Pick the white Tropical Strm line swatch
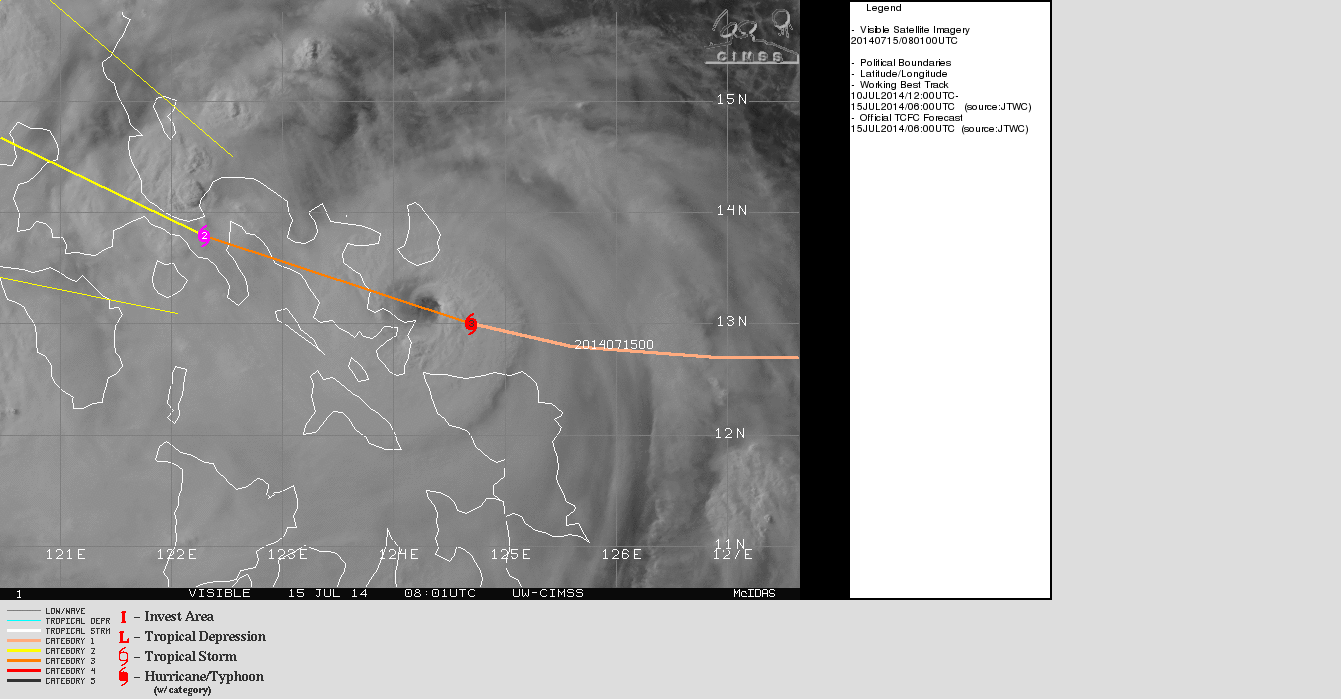 pyautogui.click(x=24, y=631)
